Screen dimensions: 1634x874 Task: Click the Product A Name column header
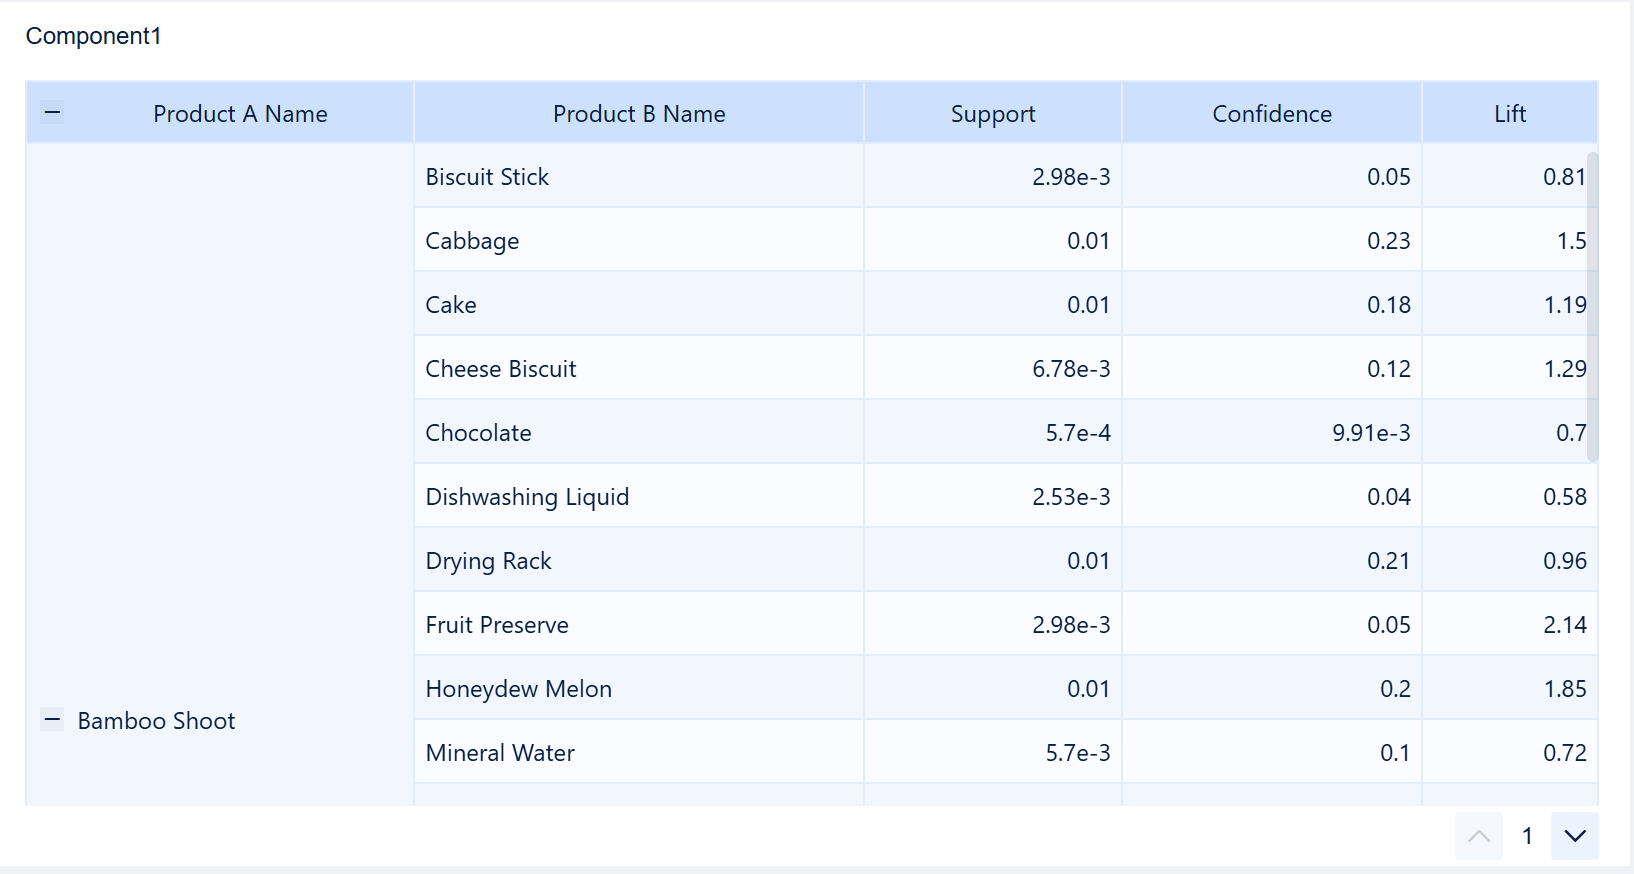(240, 113)
